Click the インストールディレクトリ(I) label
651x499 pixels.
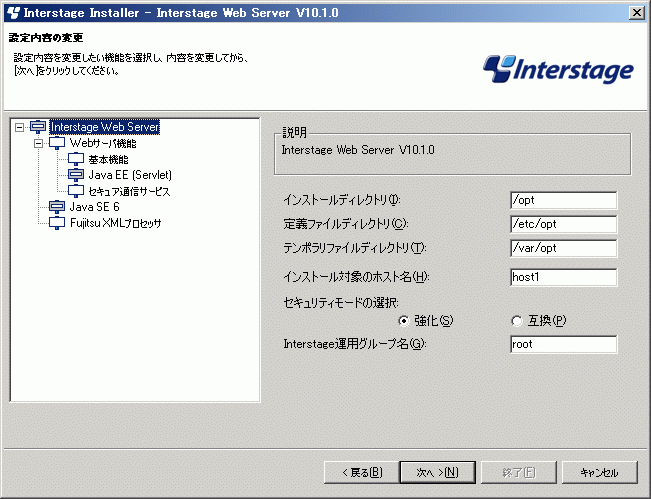[342, 200]
